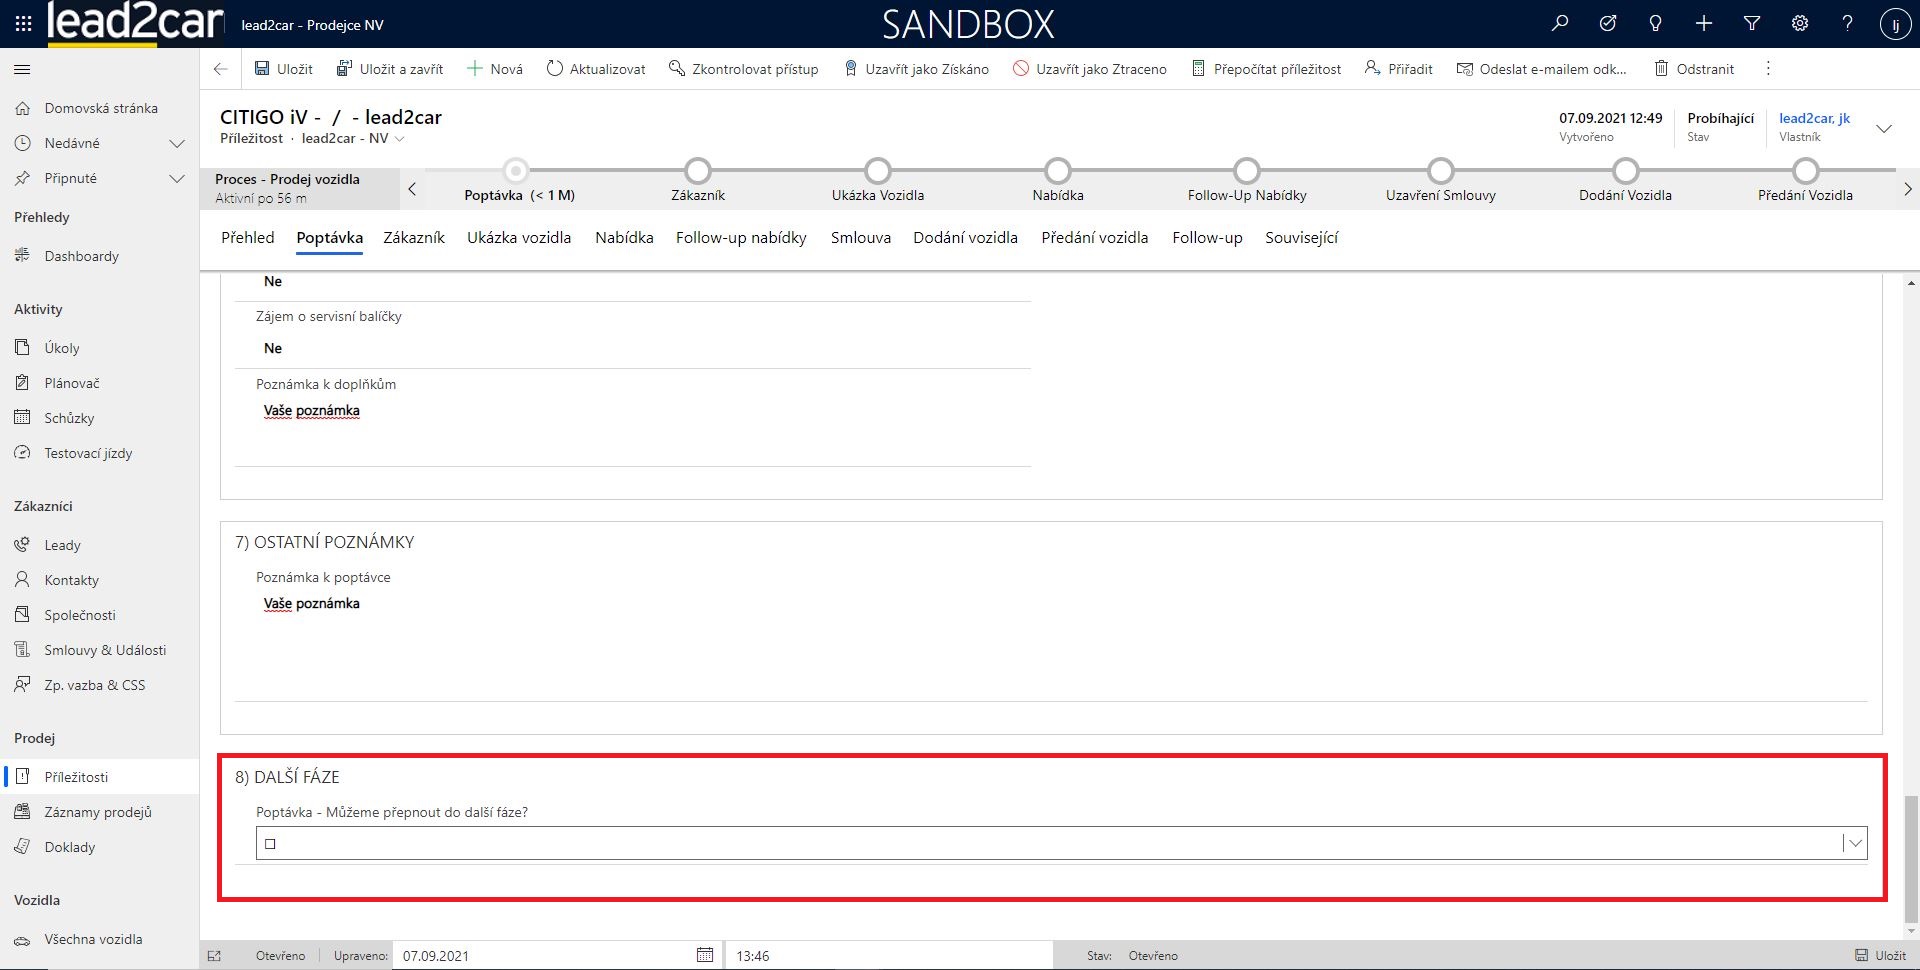Click the back arrow in command bar
The image size is (1920, 970).
coord(220,69)
